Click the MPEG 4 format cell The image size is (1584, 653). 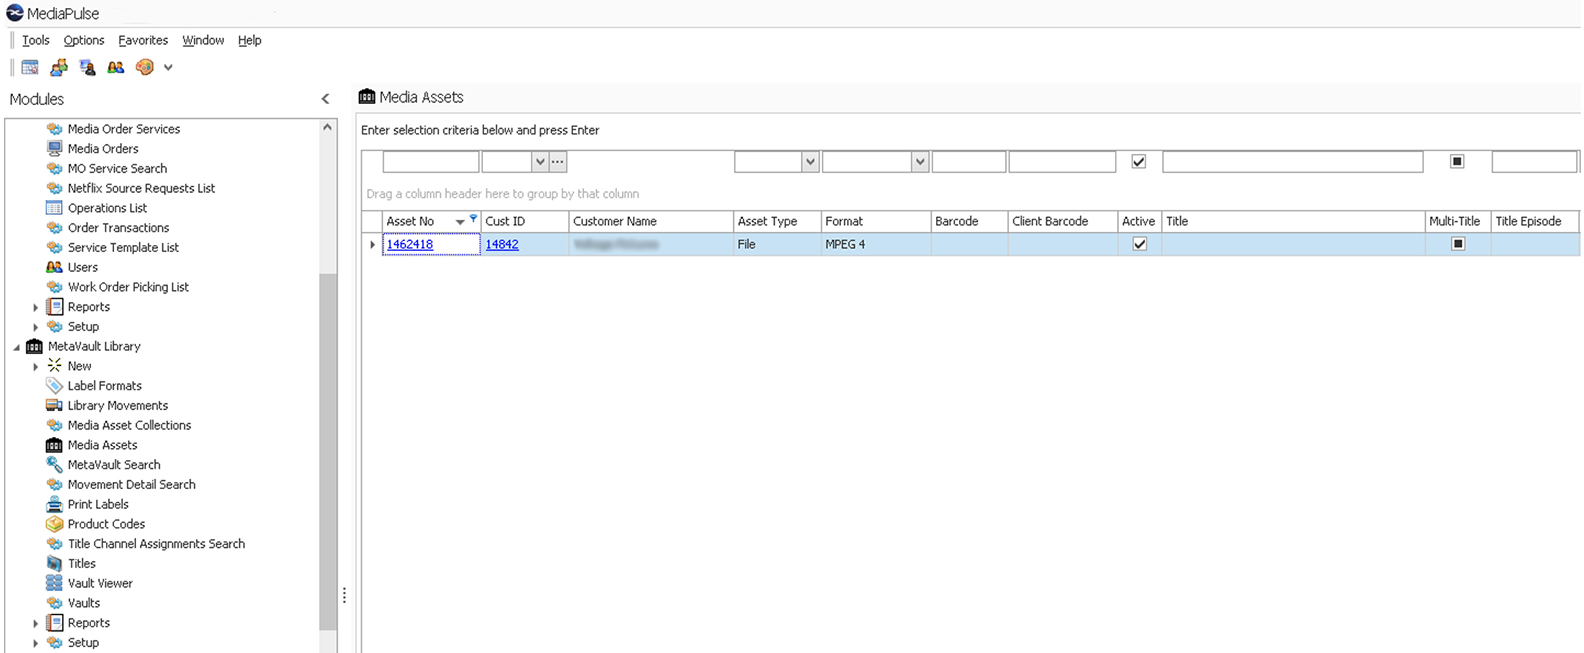click(875, 244)
